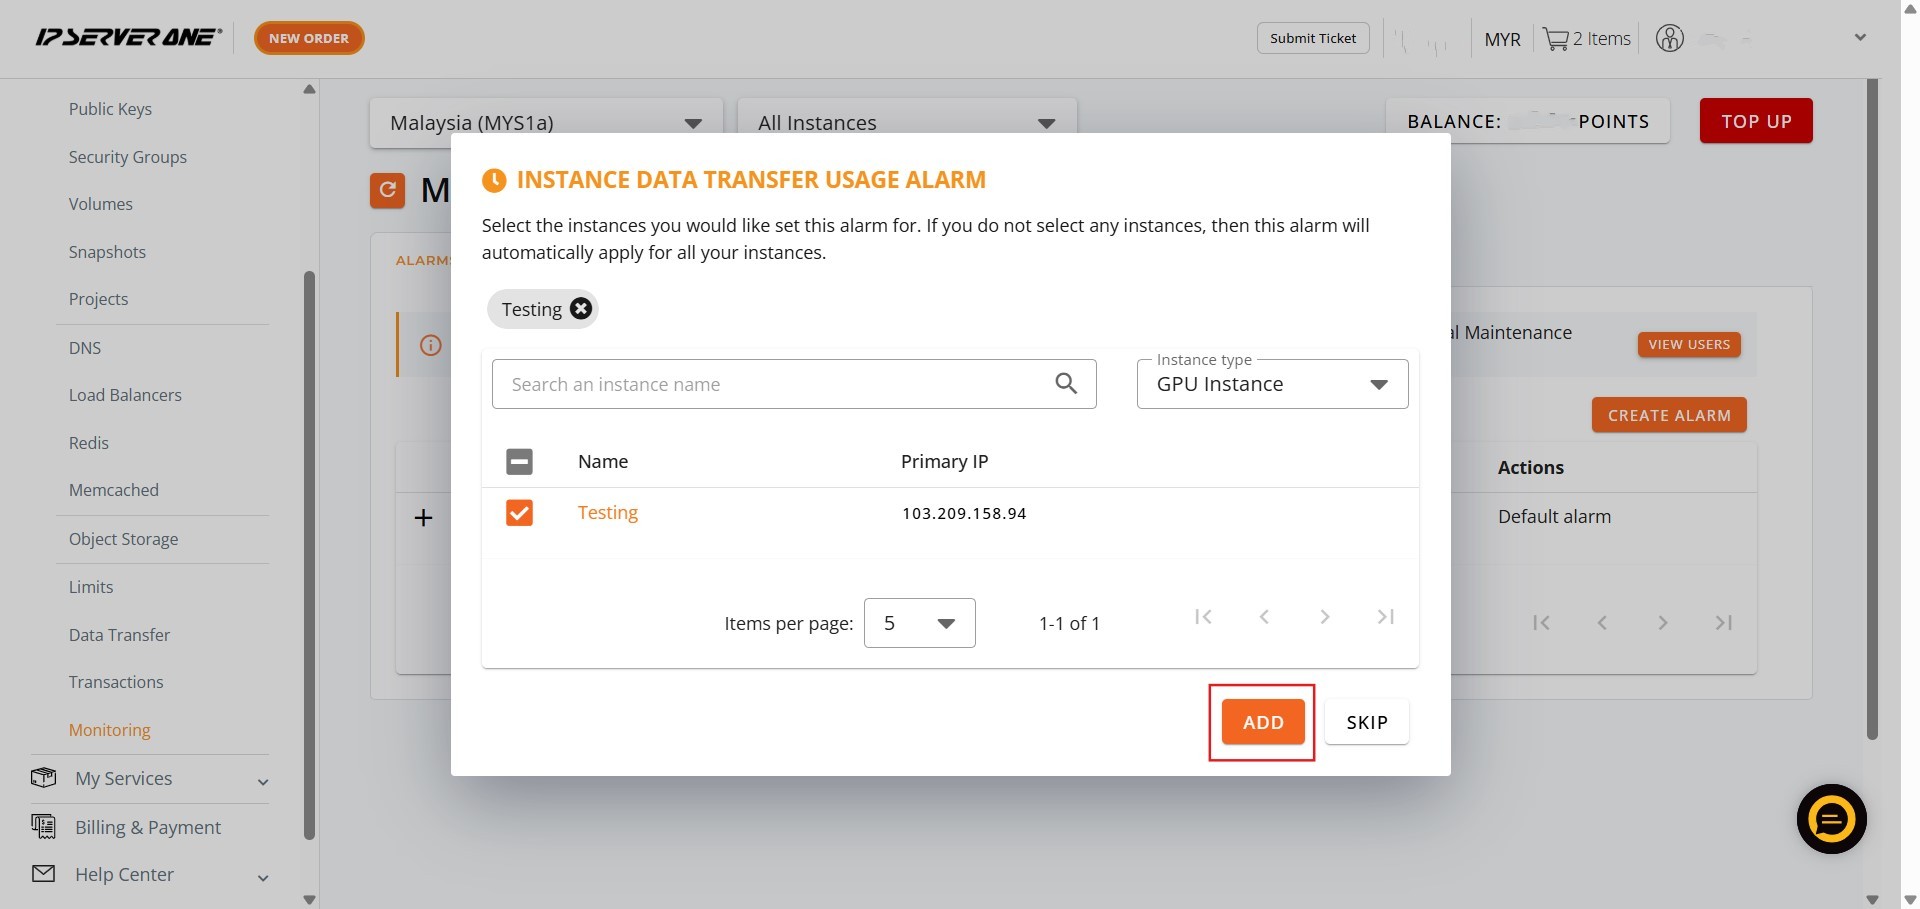Image resolution: width=1920 pixels, height=909 pixels.
Task: Uncheck the Testing instance checkbox
Action: pos(519,513)
